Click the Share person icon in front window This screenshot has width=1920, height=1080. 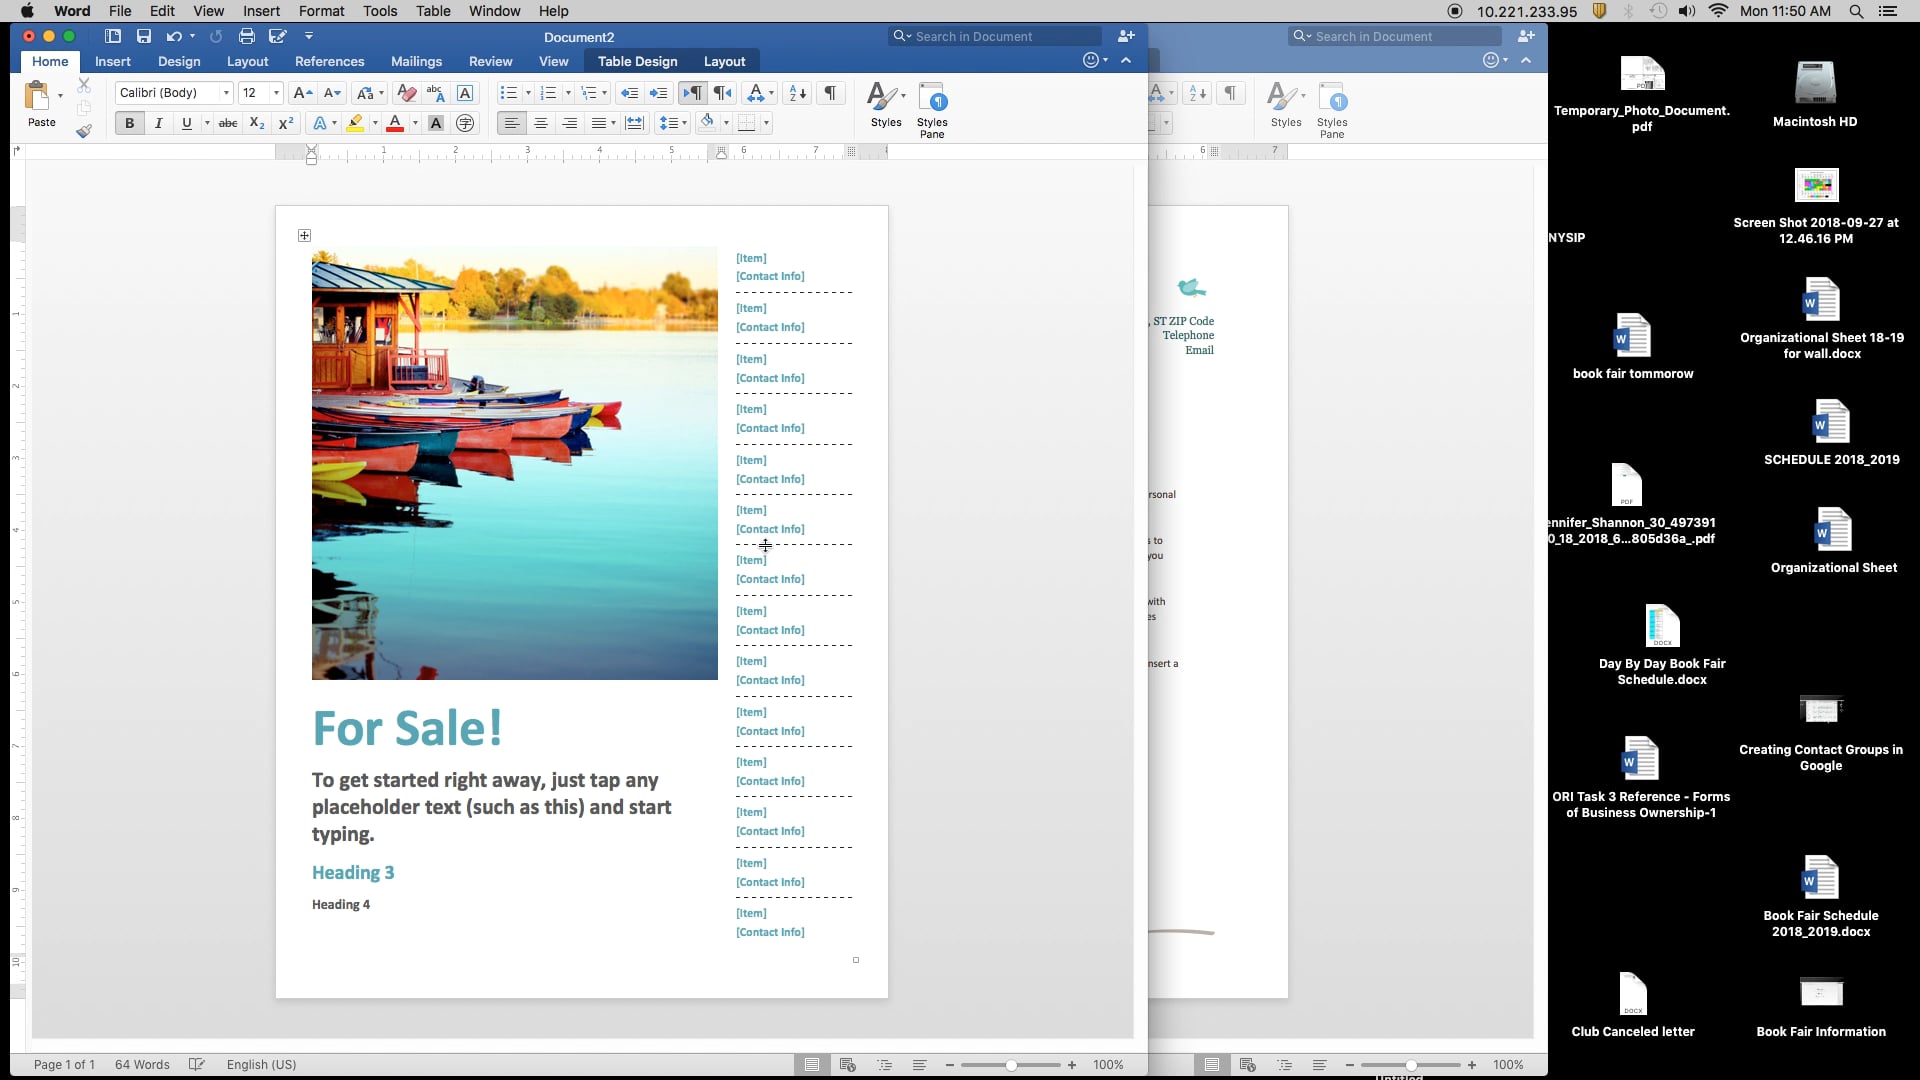pyautogui.click(x=1126, y=36)
